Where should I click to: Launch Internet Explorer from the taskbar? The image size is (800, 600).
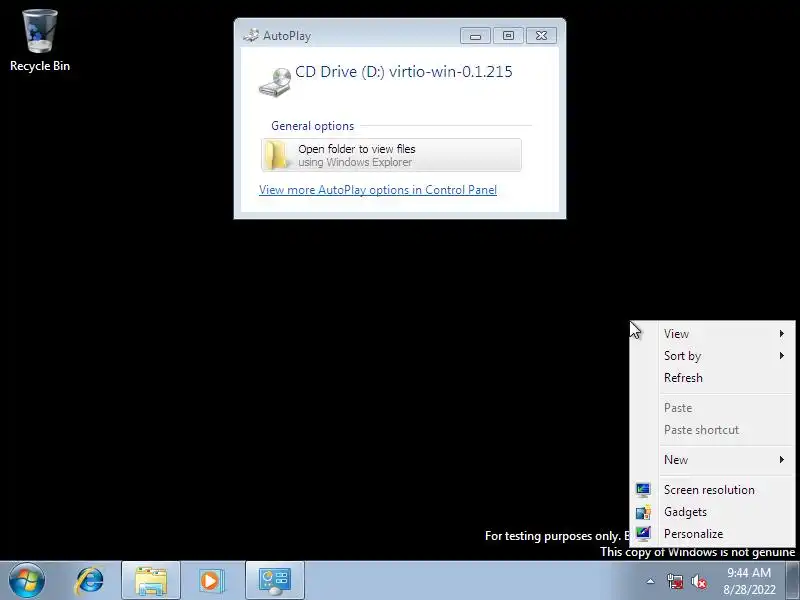pyautogui.click(x=90, y=581)
